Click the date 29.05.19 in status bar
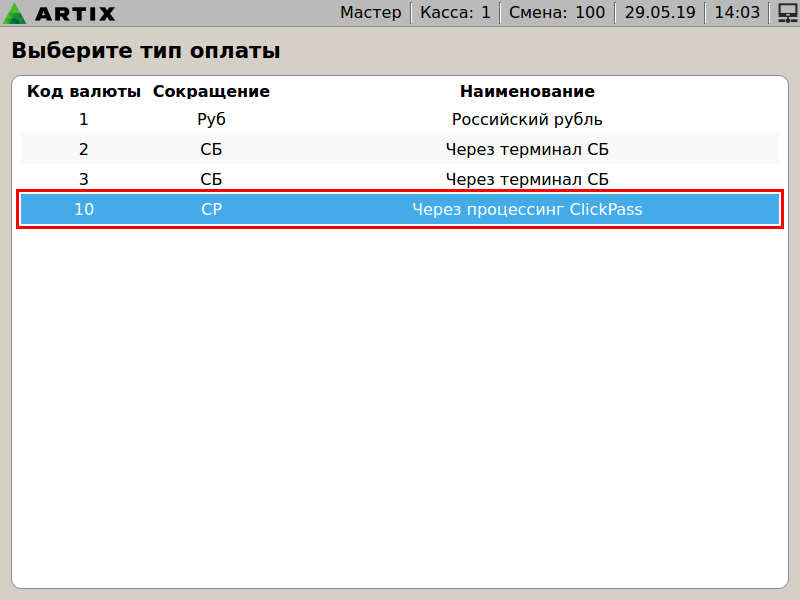The width and height of the screenshot is (800, 600). (659, 13)
